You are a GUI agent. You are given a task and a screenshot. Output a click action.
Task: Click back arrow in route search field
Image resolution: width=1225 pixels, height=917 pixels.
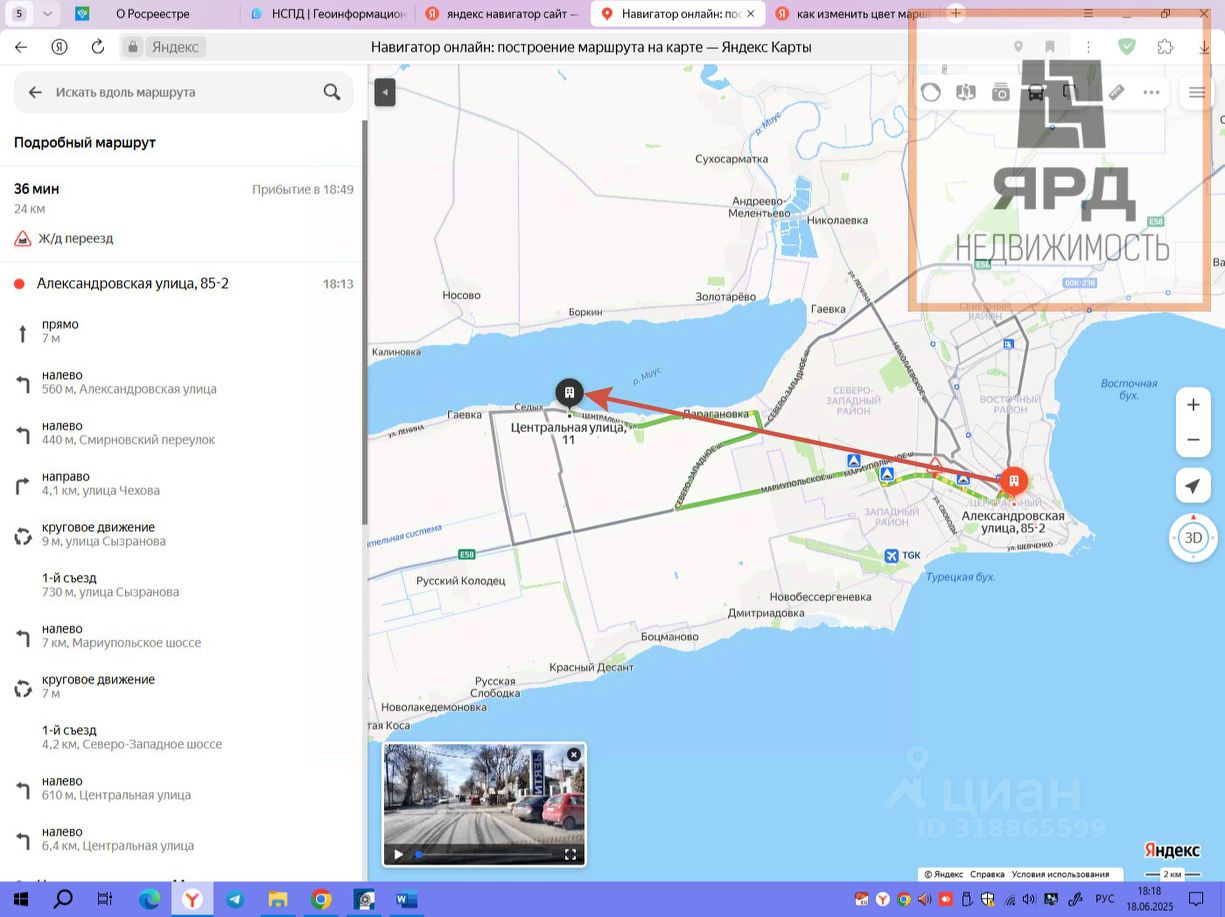point(35,92)
